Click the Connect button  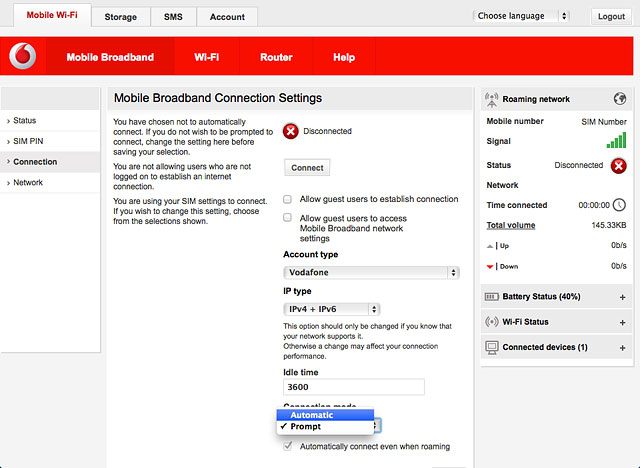tap(307, 168)
